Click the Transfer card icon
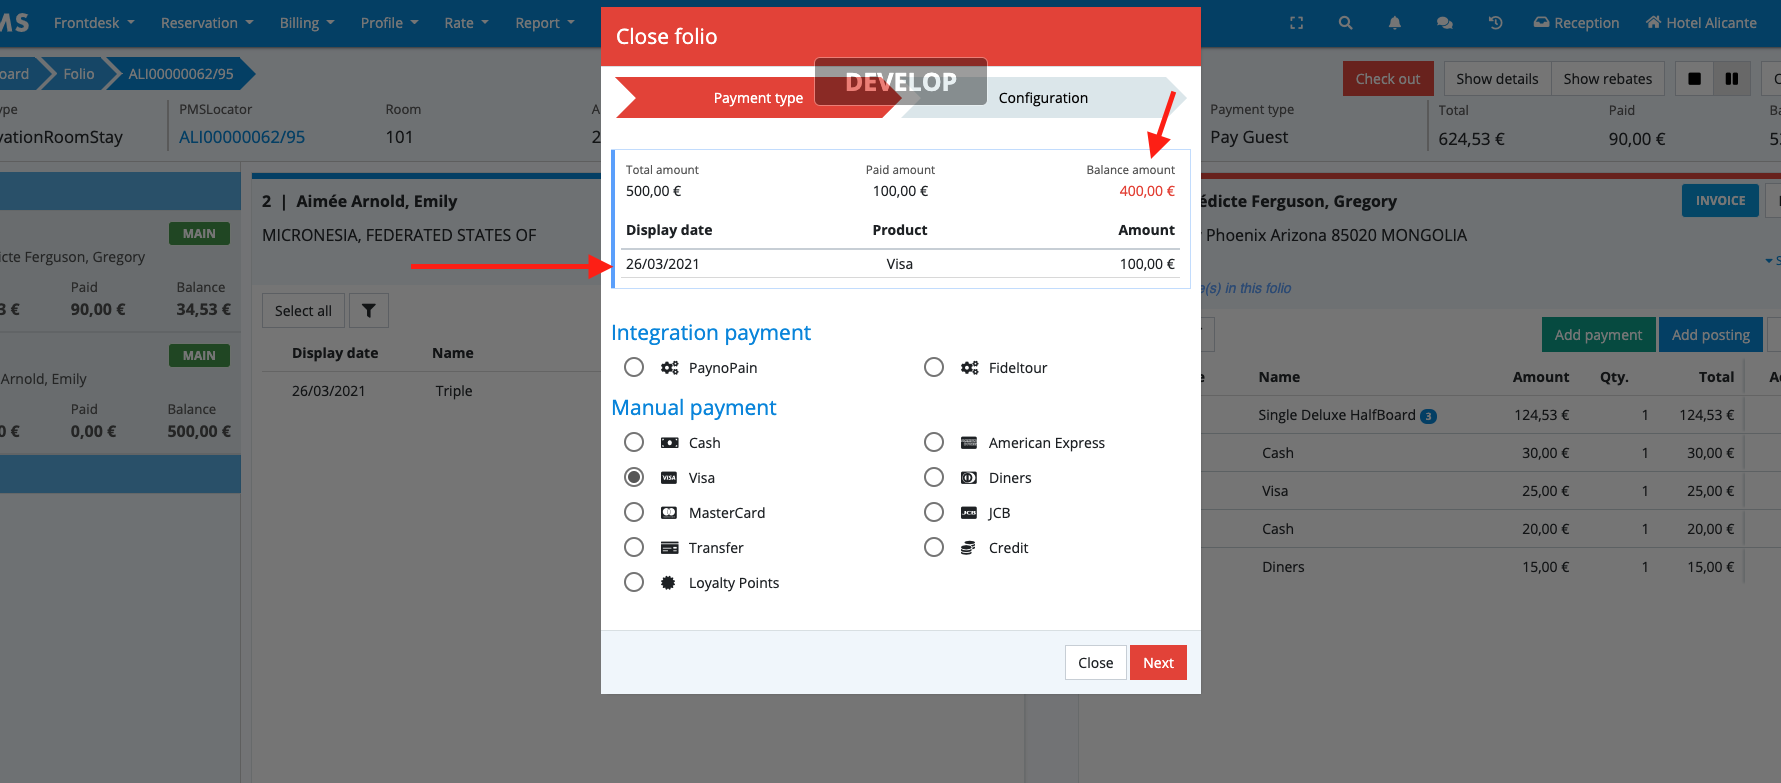1781x783 pixels. click(669, 548)
